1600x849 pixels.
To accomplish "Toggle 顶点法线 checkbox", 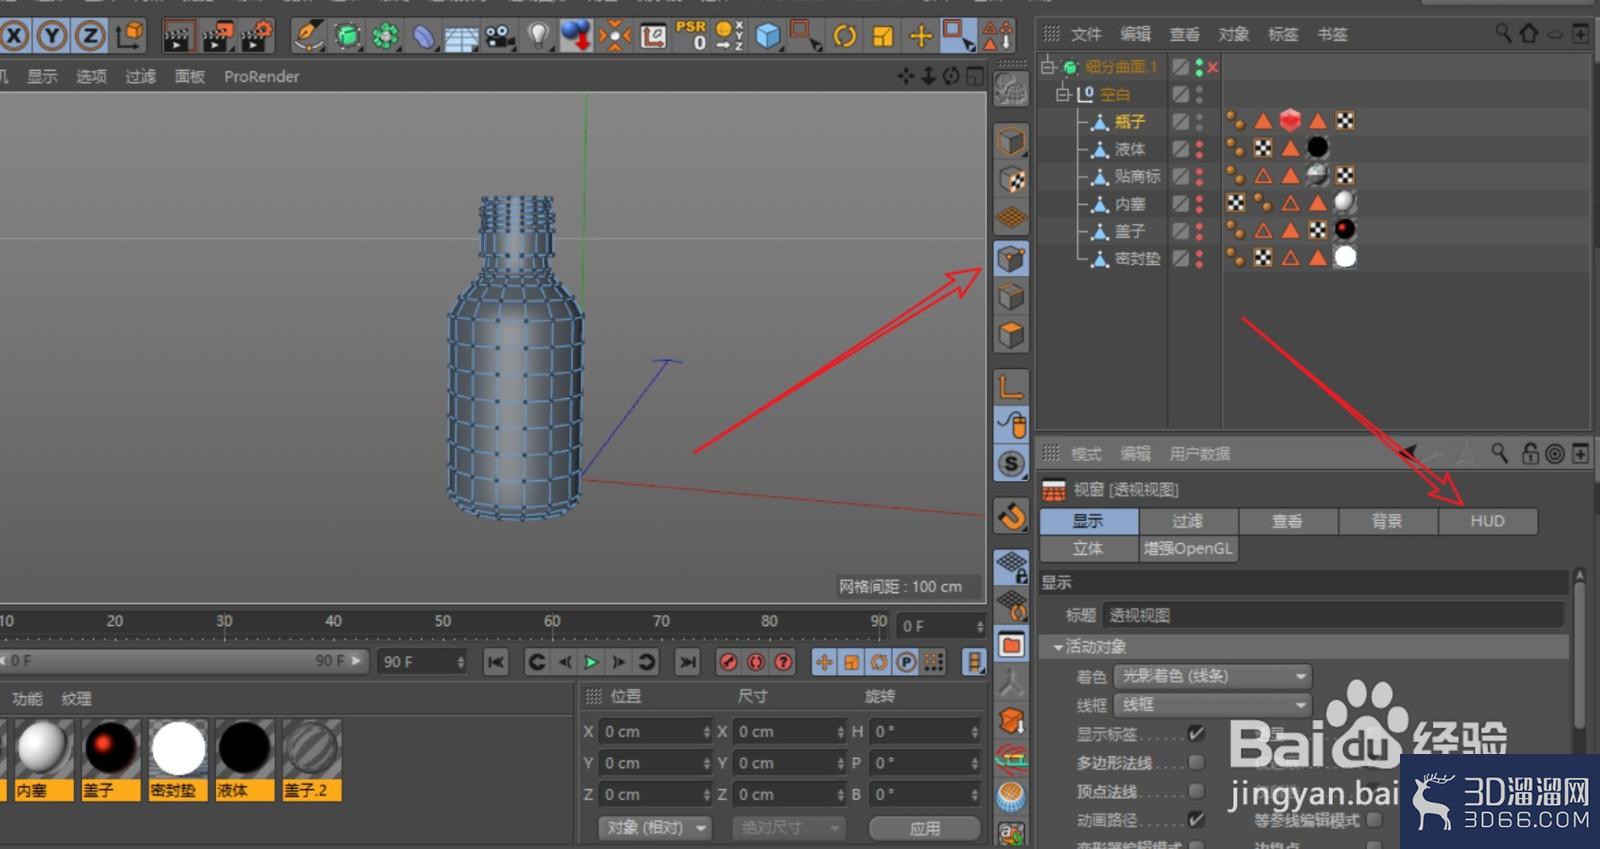I will 1196,792.
